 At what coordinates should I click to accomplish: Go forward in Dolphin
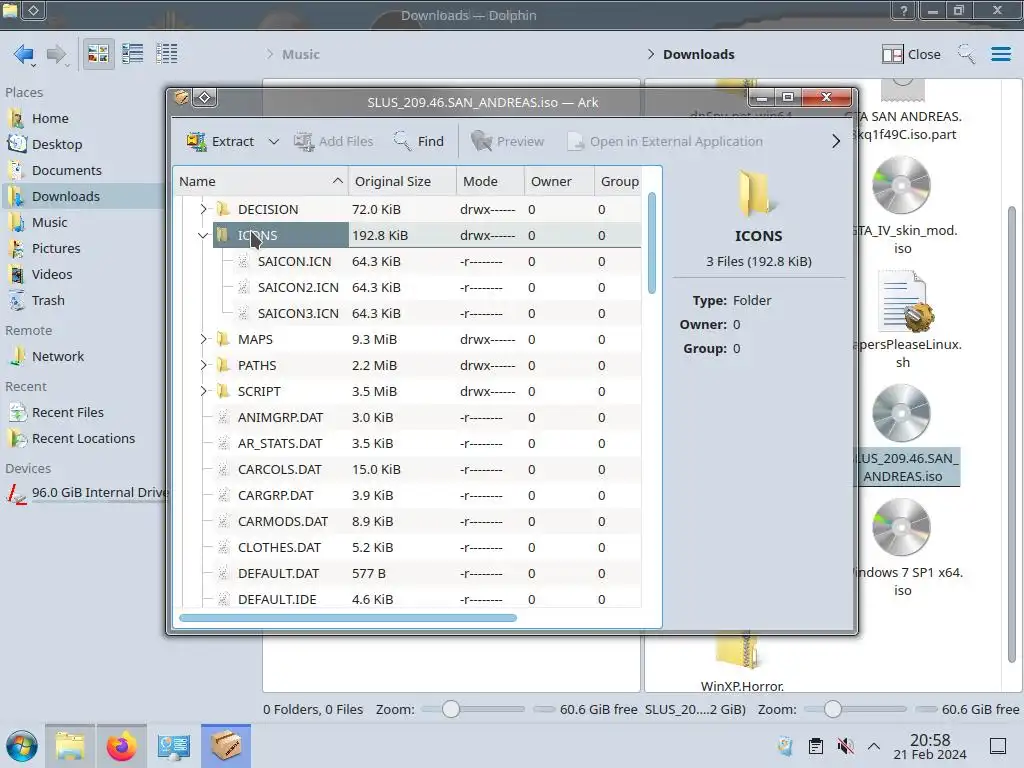coord(57,54)
